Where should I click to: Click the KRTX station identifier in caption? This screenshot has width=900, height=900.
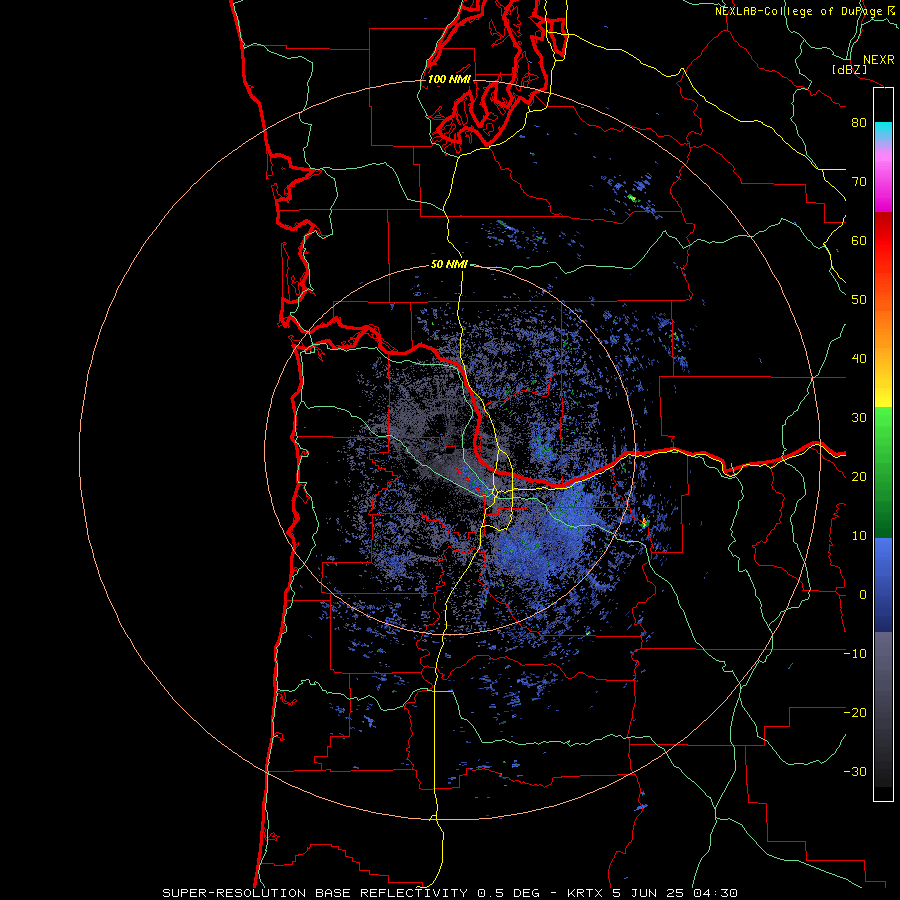[585, 893]
